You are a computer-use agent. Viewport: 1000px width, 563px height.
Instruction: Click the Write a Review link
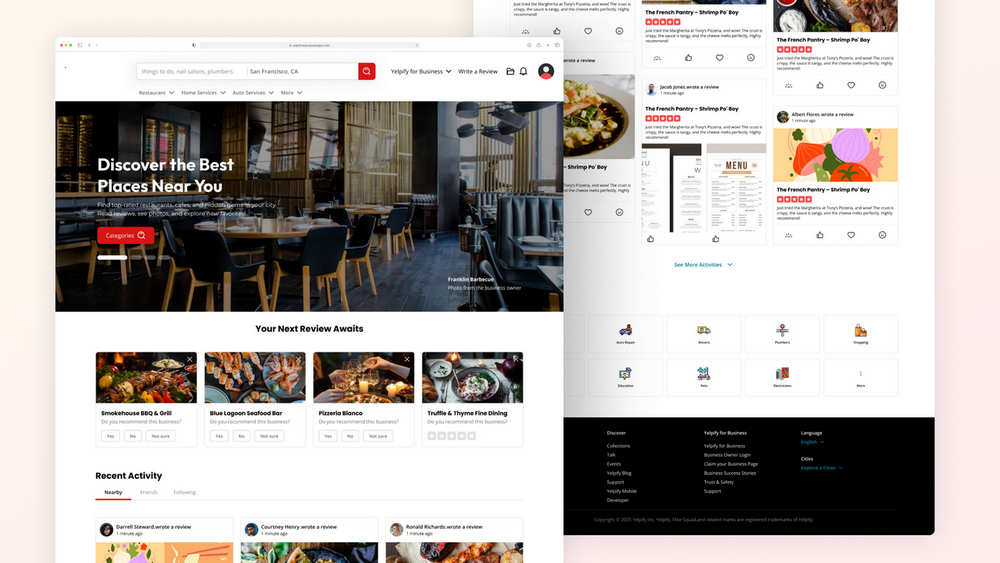pos(478,71)
